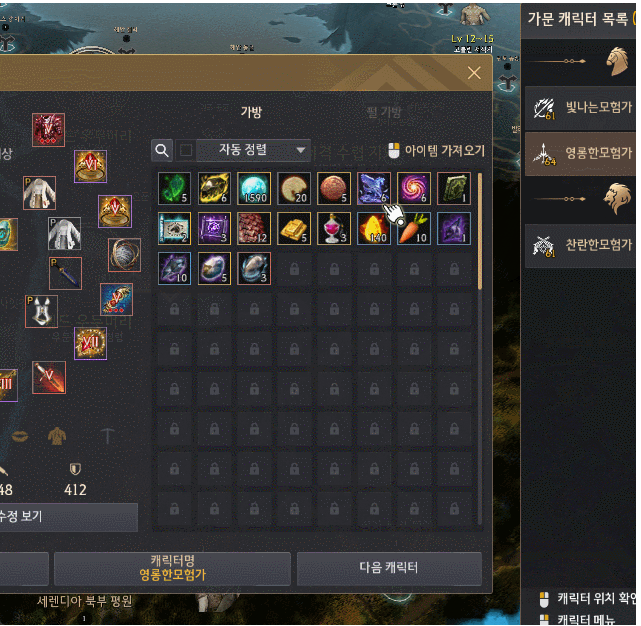
Task: Click the glowing blue orb item 1590
Action: click(254, 188)
